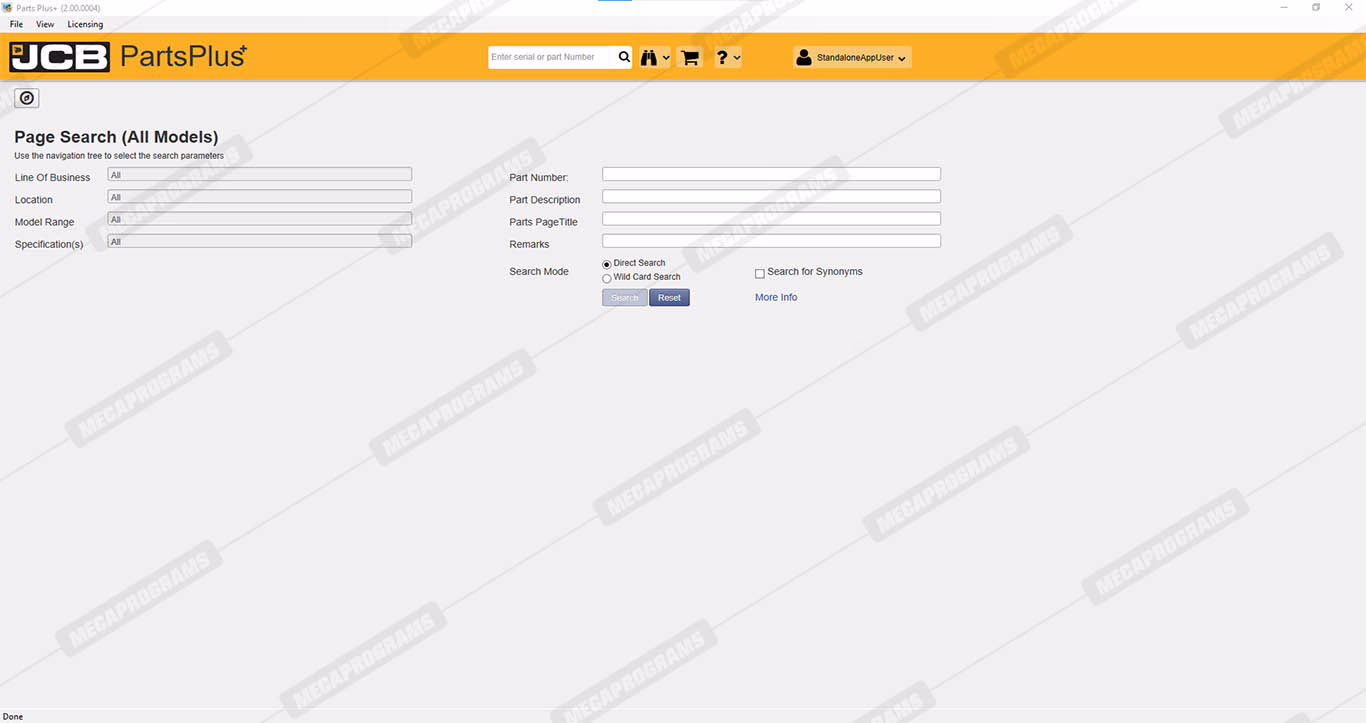Select Wild Card Search radio button

[607, 278]
